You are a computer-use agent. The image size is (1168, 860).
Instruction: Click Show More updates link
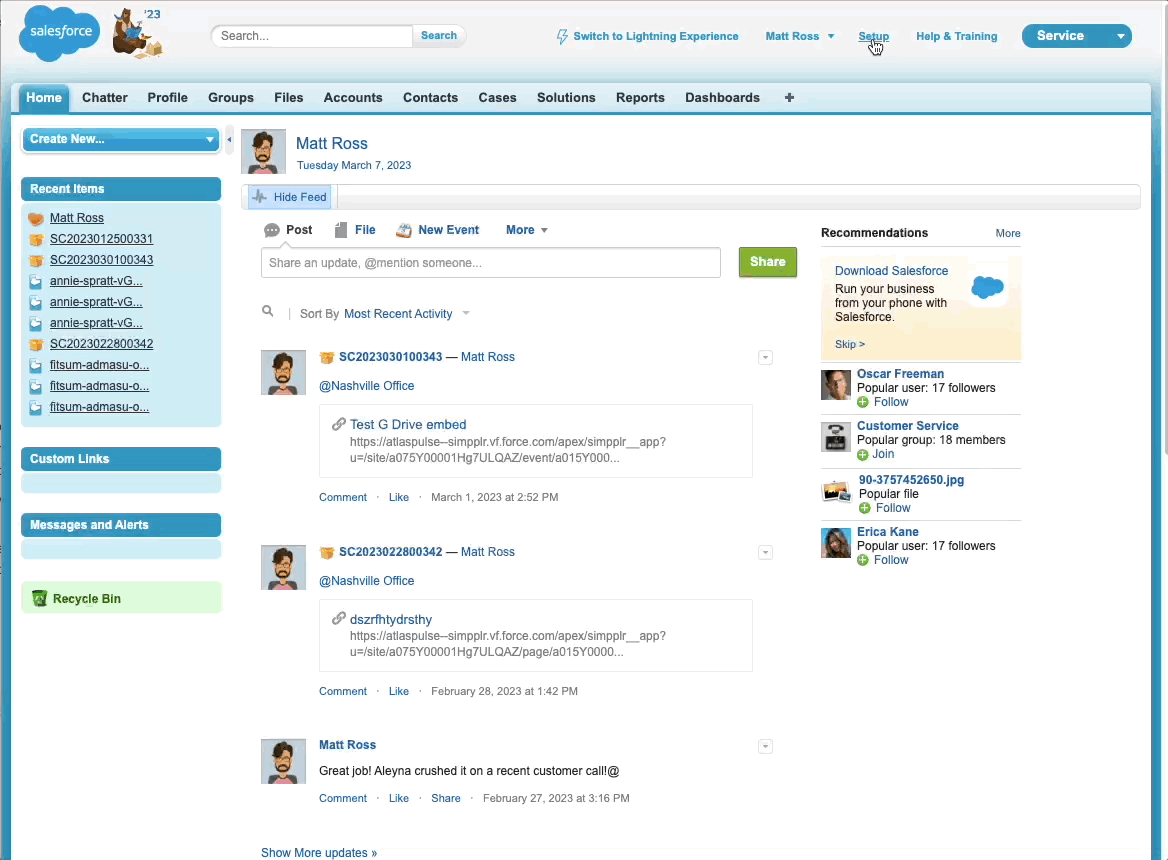319,853
